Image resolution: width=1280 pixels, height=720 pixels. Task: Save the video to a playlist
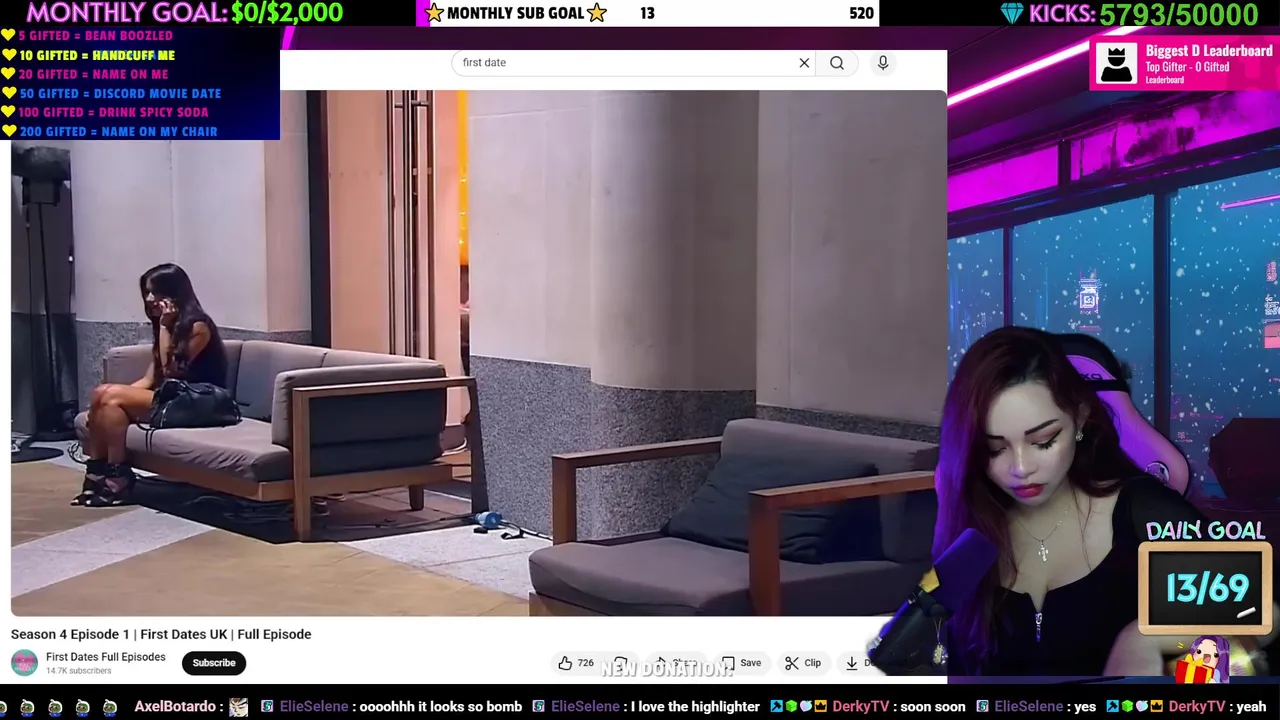click(741, 663)
